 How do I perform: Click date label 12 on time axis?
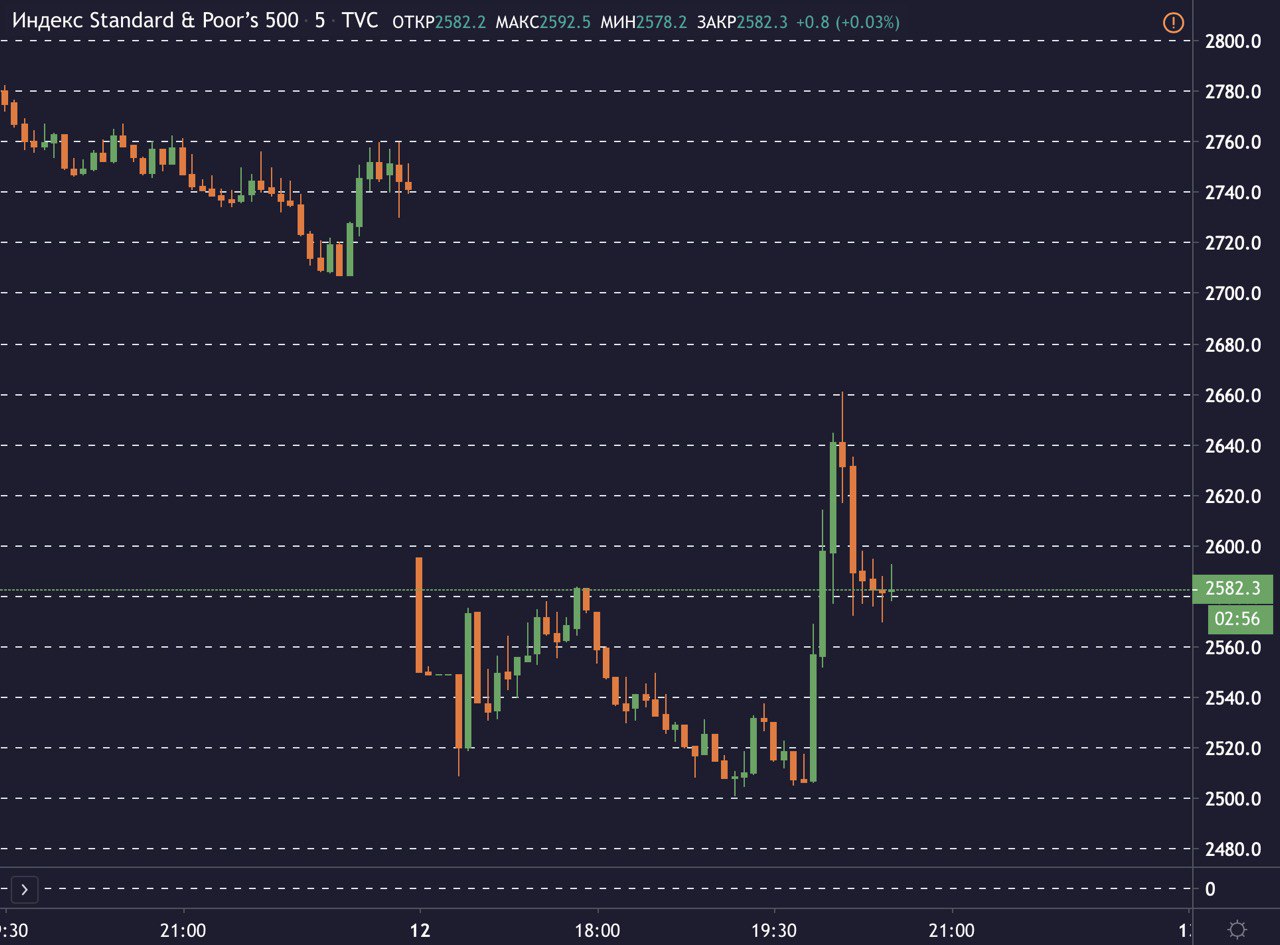click(x=419, y=929)
